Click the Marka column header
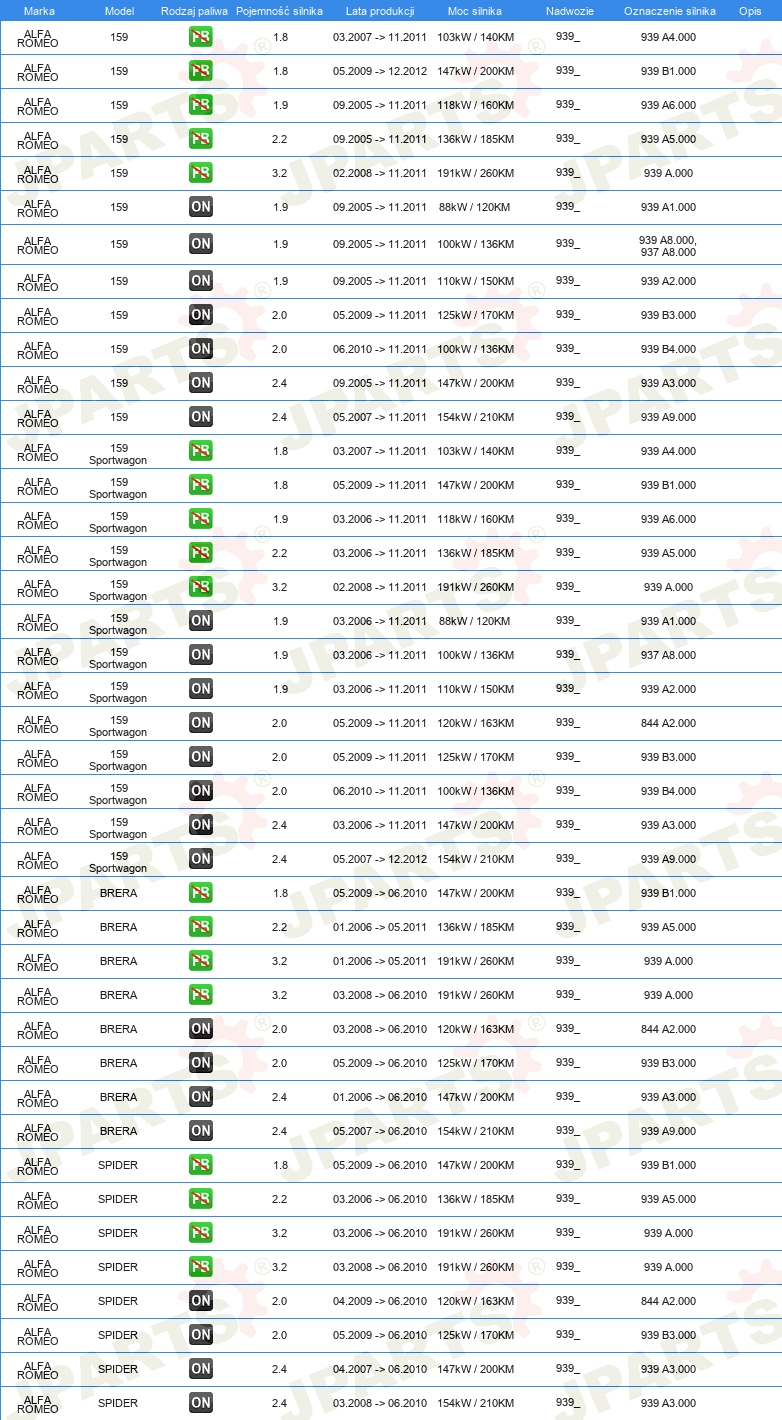This screenshot has width=782, height=1420. click(x=39, y=11)
